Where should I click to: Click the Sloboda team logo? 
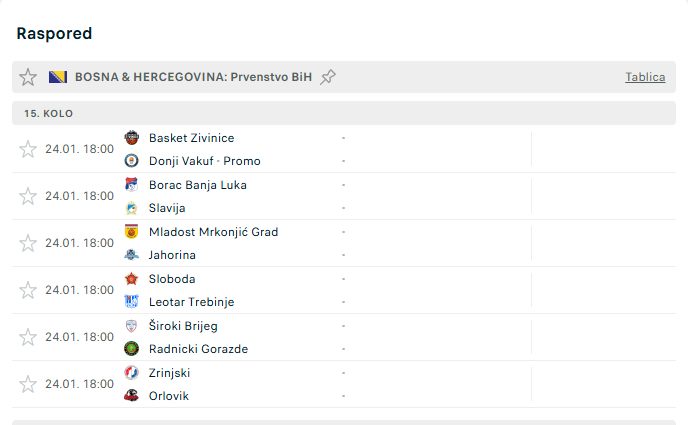click(131, 278)
